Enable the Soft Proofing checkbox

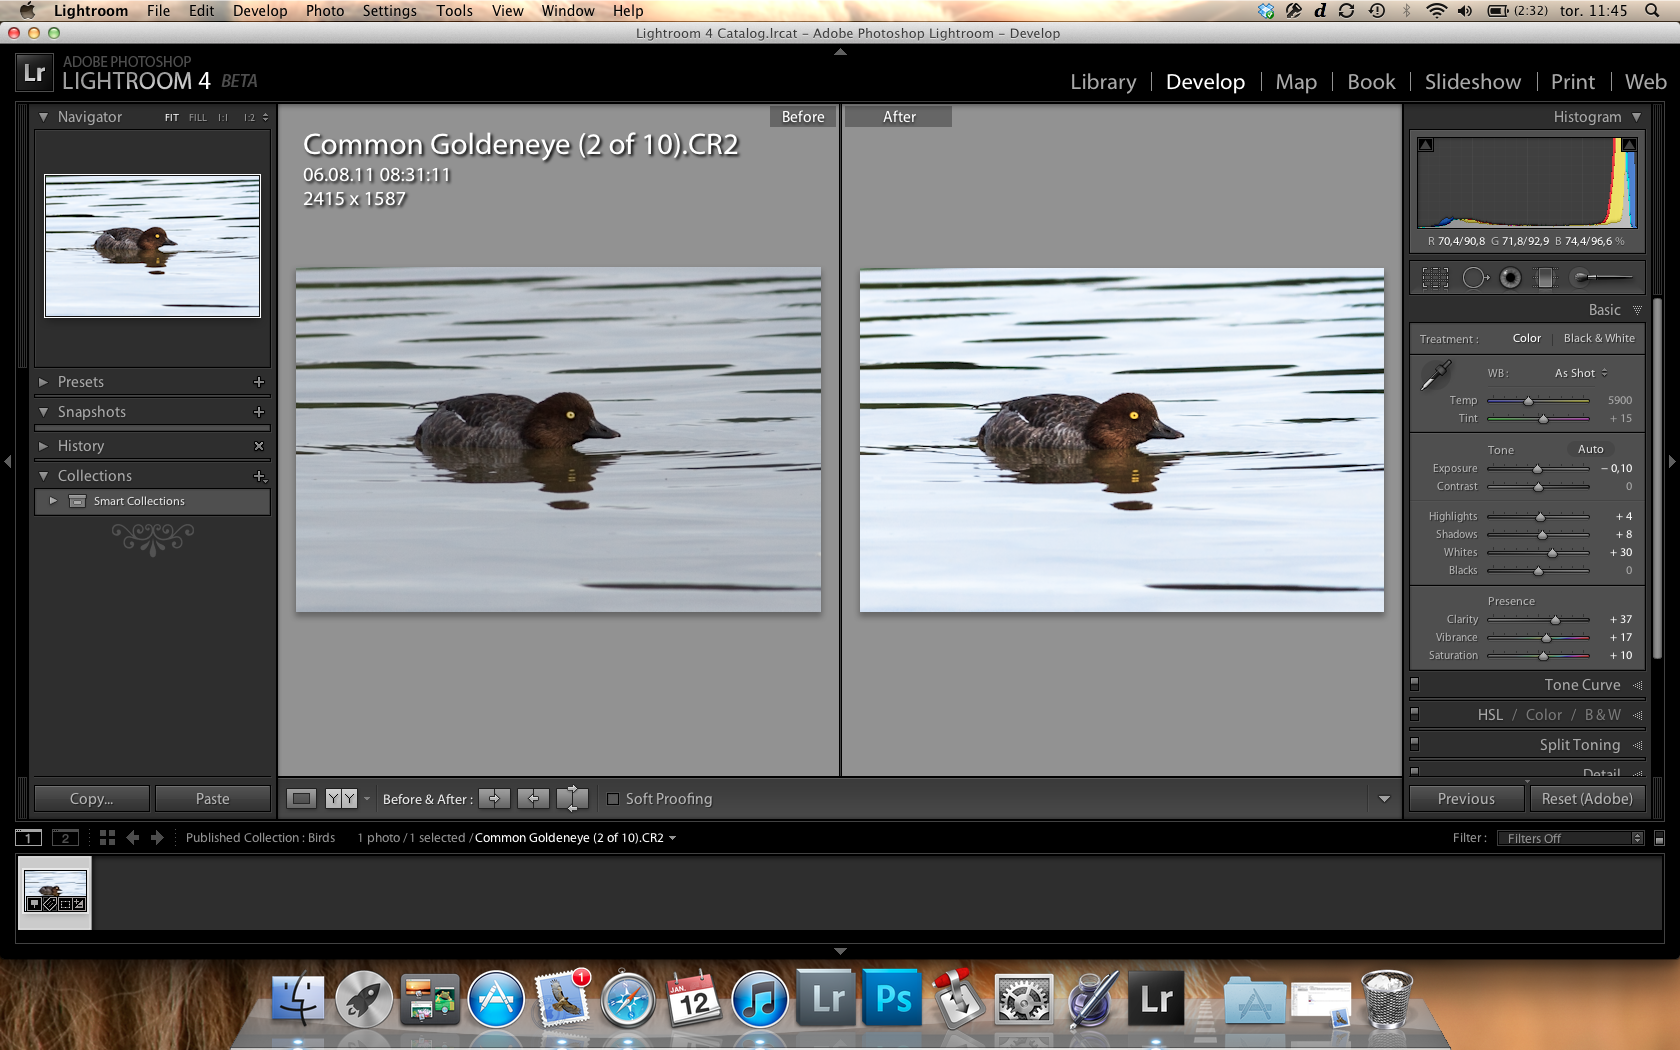point(613,799)
